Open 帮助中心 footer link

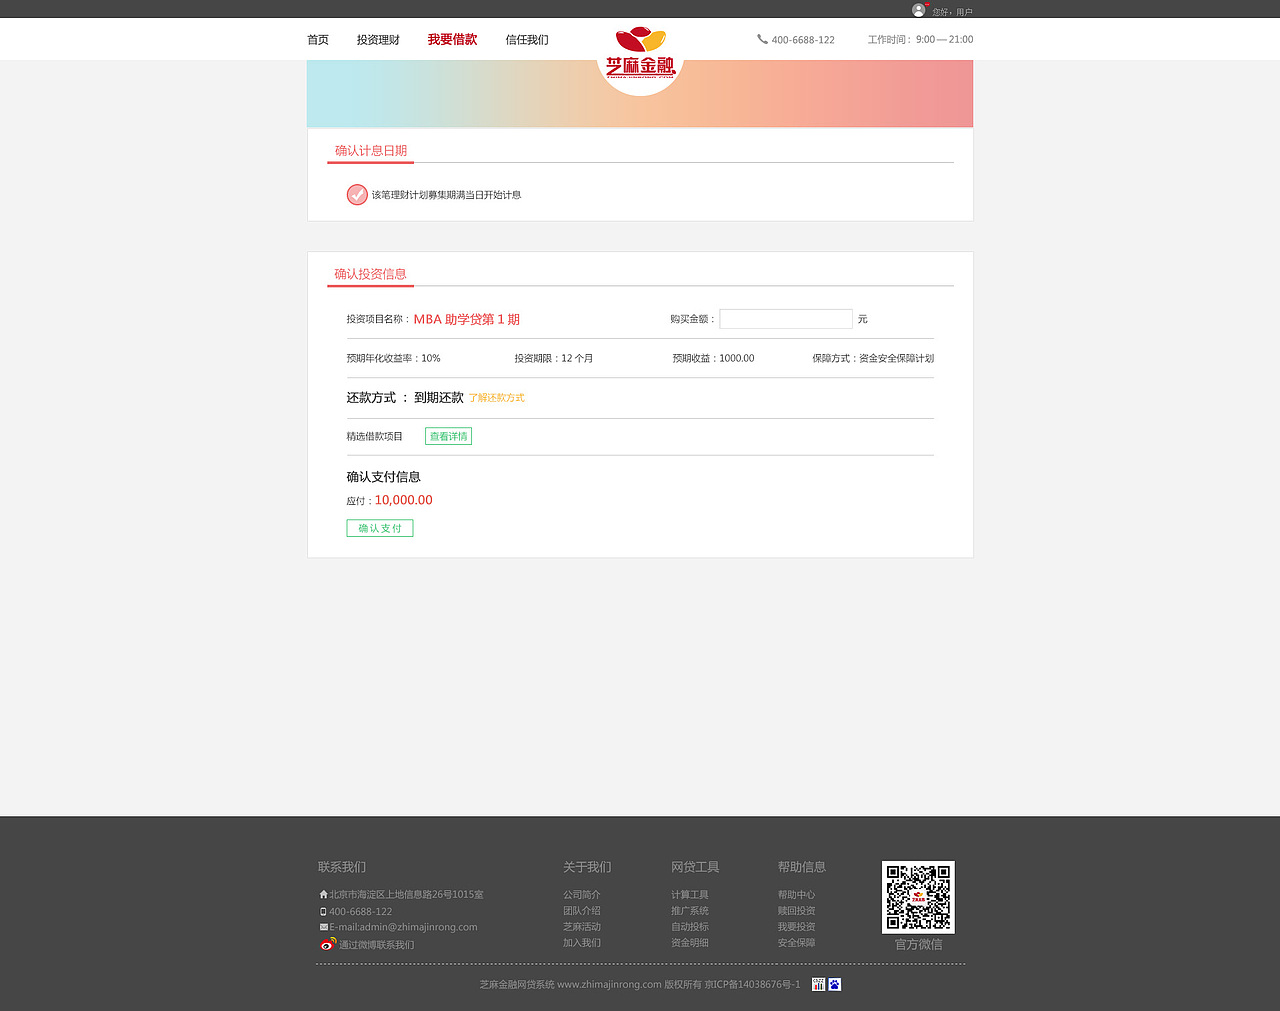(x=797, y=895)
